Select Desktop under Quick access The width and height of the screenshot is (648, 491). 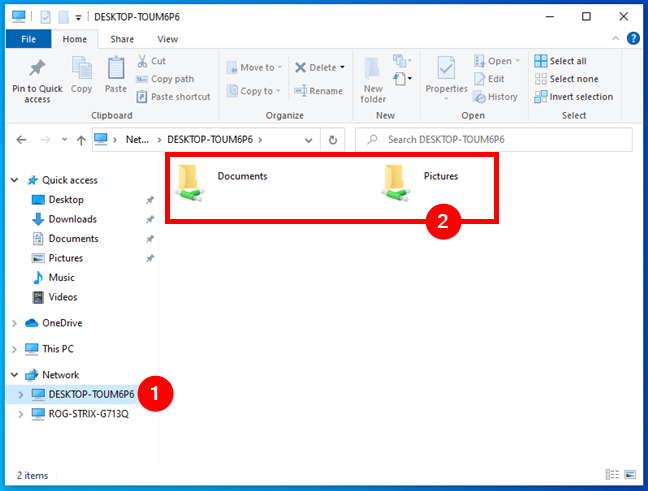pos(66,200)
